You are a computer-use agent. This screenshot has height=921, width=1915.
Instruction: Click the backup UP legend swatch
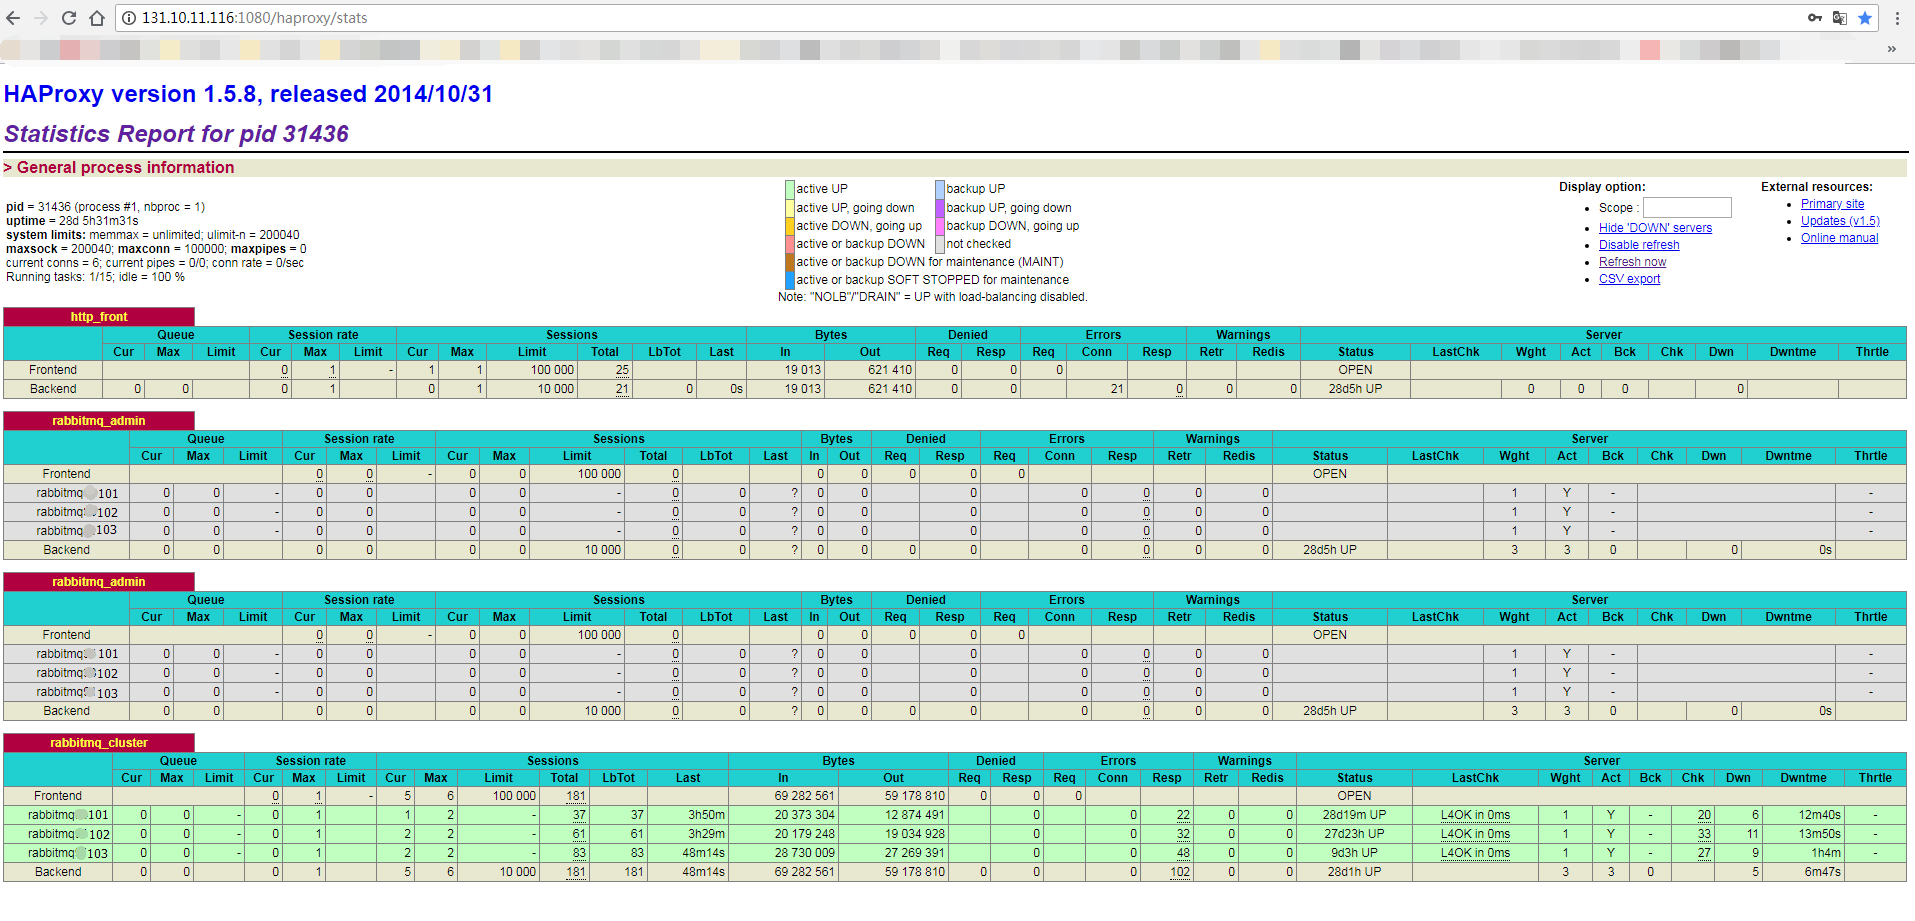[x=940, y=189]
